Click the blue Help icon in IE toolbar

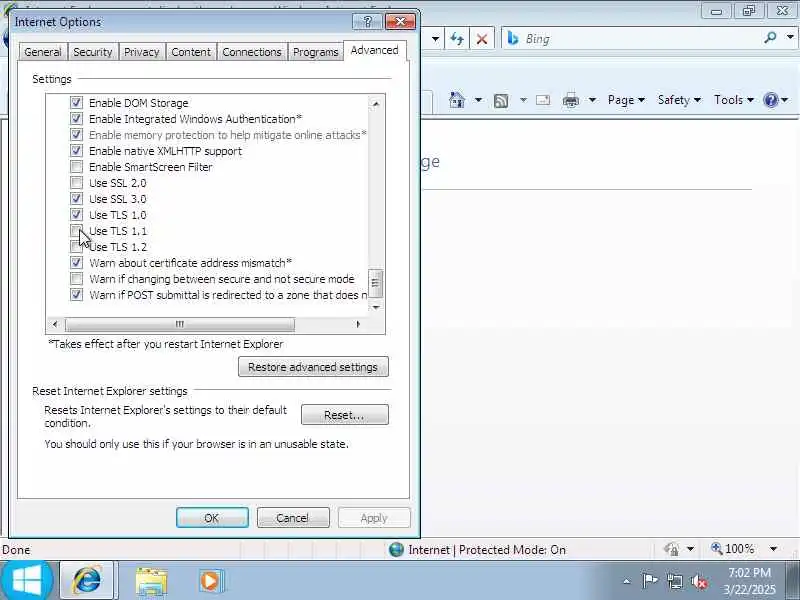(770, 100)
